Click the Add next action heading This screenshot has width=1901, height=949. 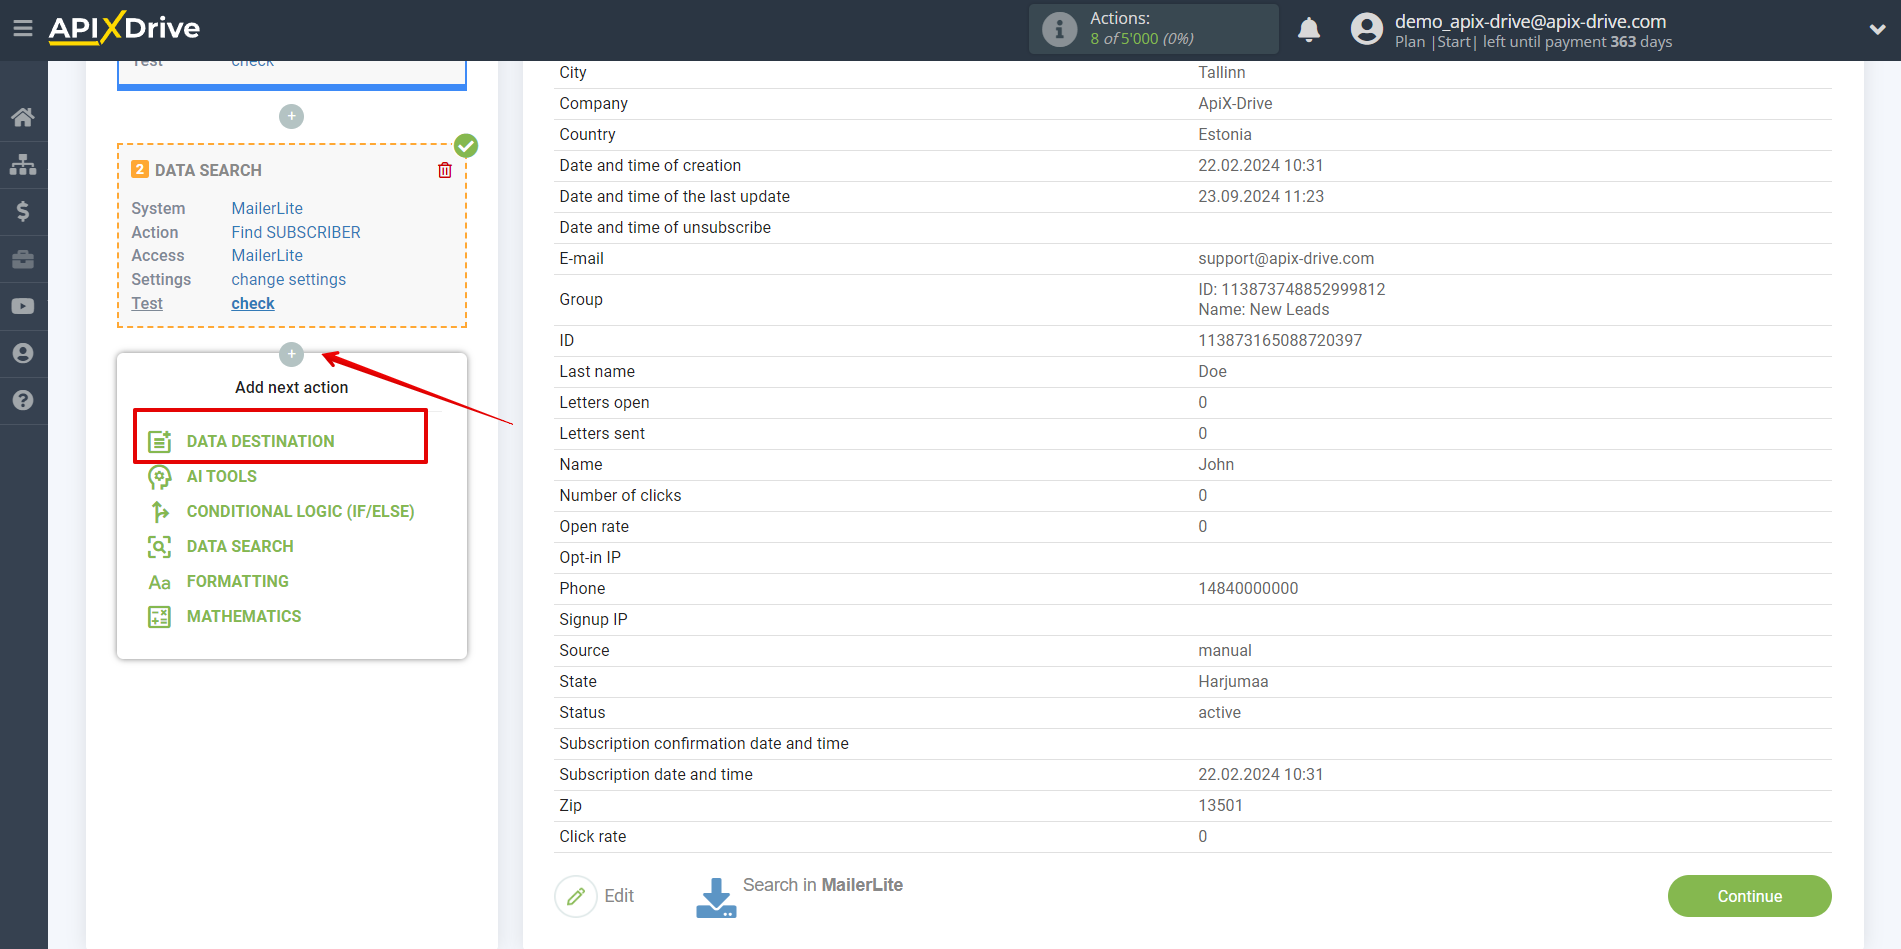291,387
